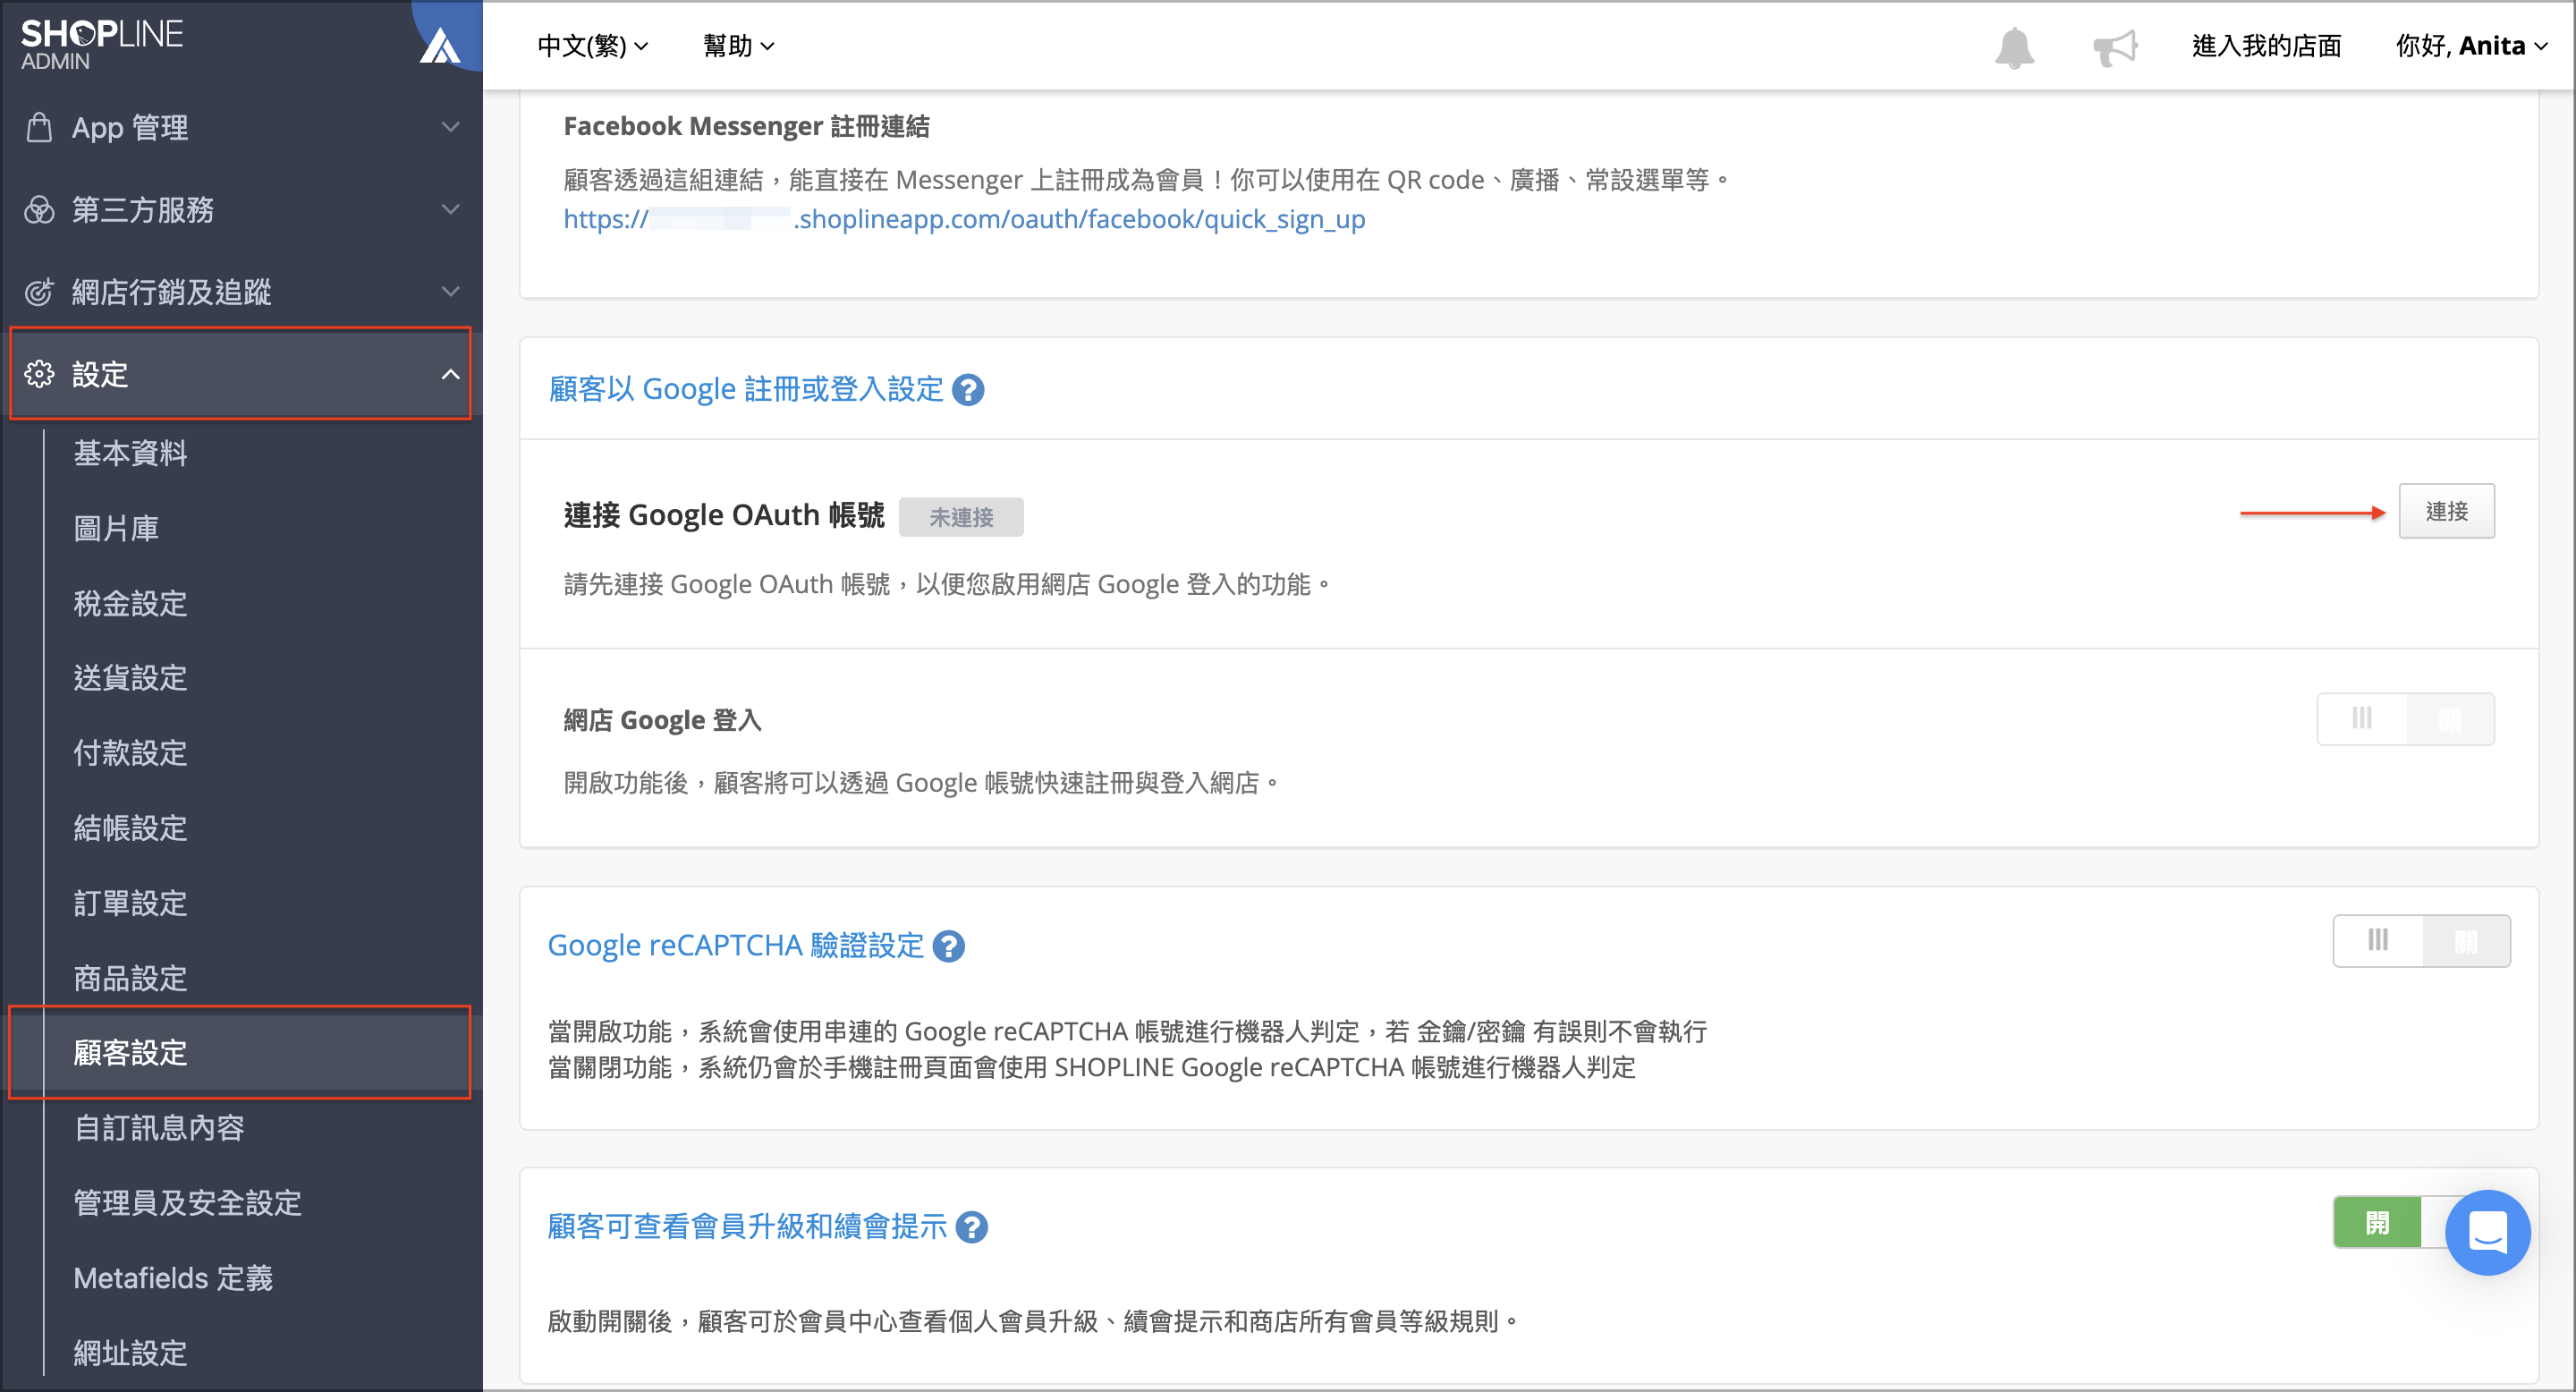Open 網址設定
Image resolution: width=2576 pixels, height=1392 pixels.
[130, 1353]
